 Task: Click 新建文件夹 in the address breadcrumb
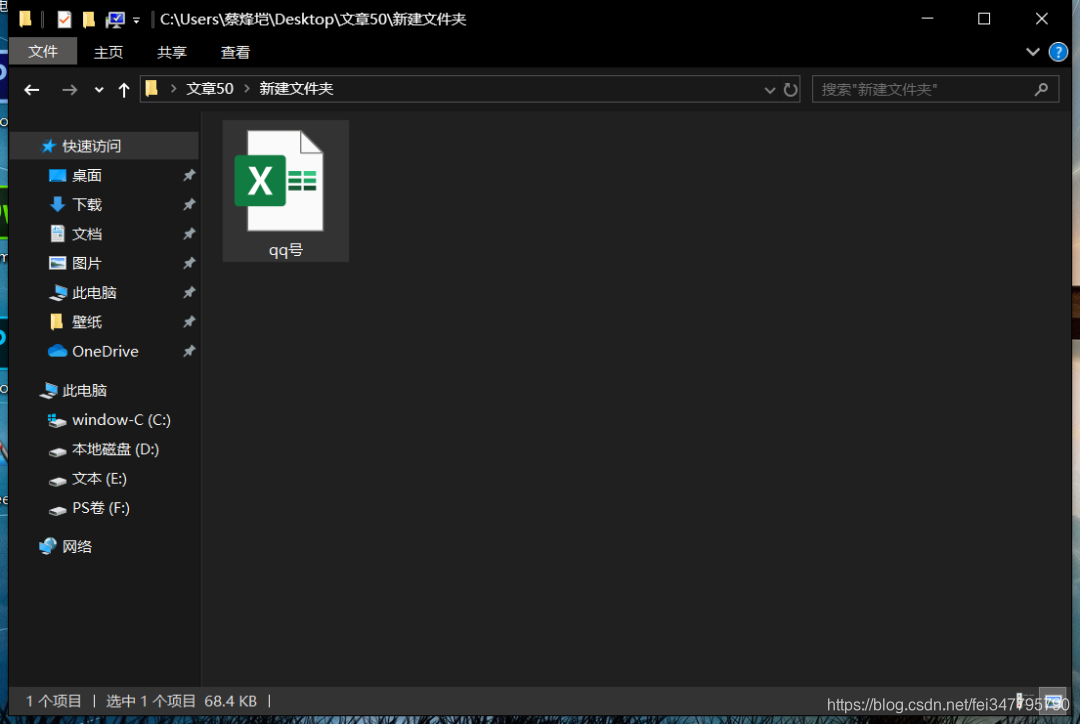296,89
